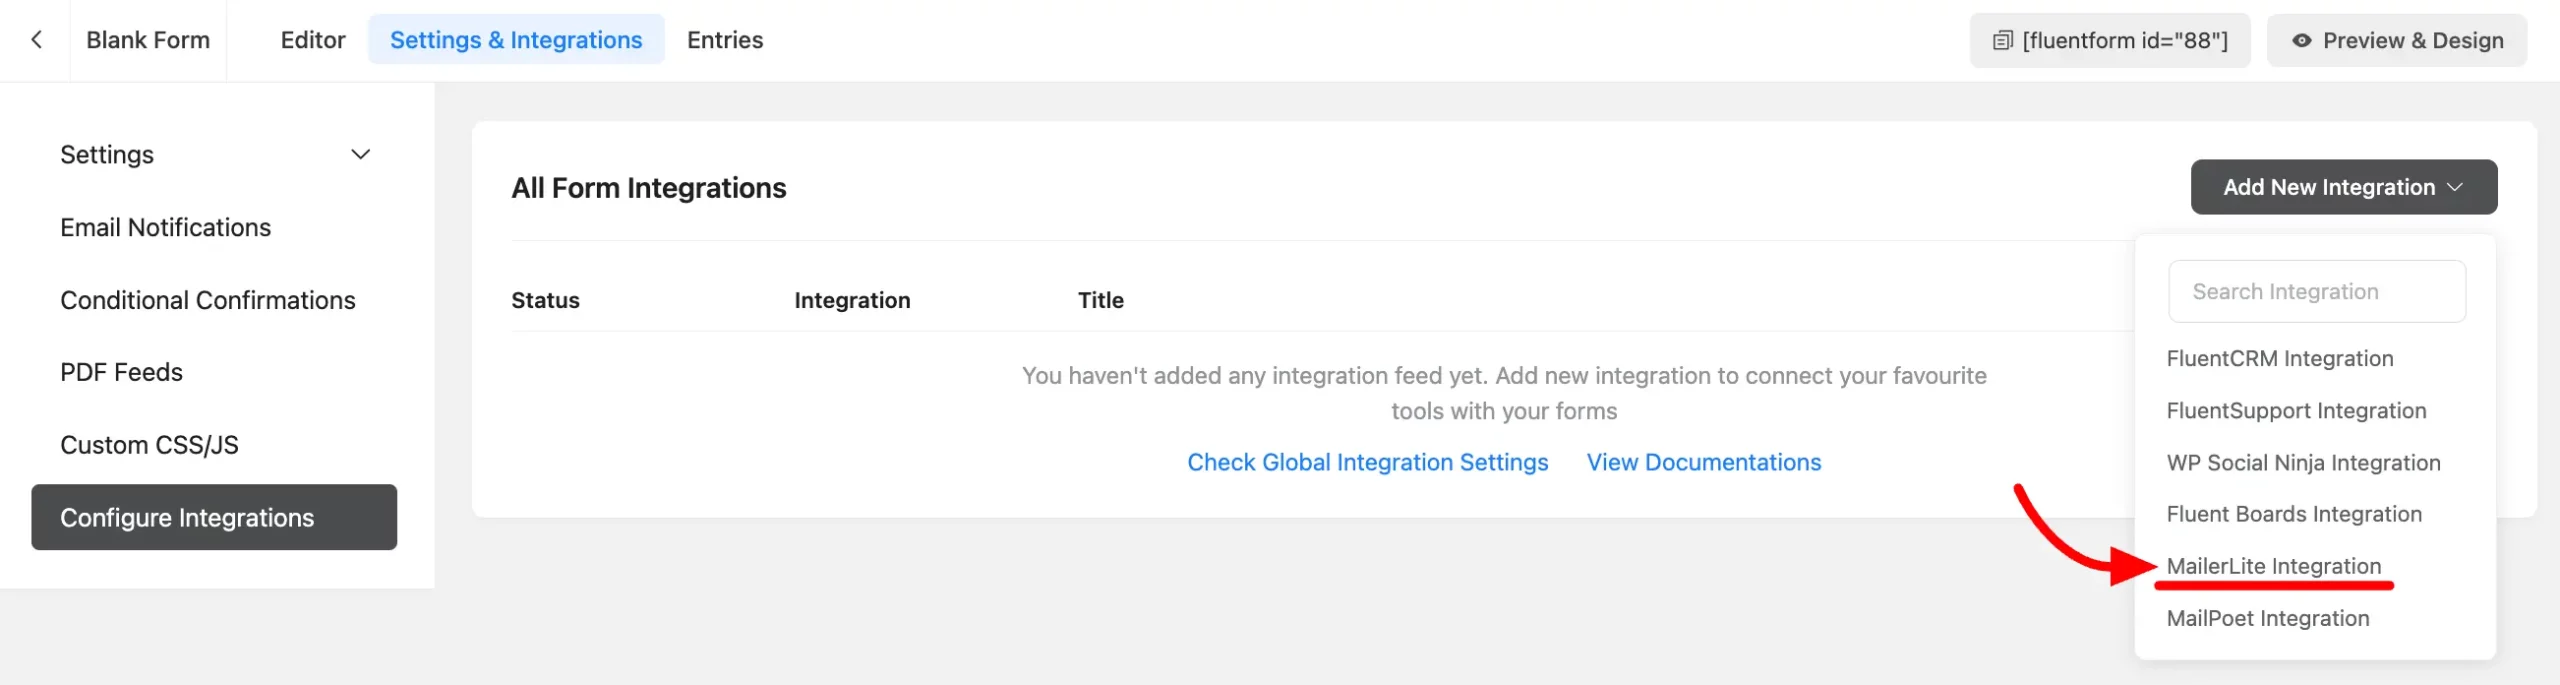This screenshot has height=685, width=2560.
Task: Pick MailPoet Integration from dropdown
Action: (x=2267, y=618)
